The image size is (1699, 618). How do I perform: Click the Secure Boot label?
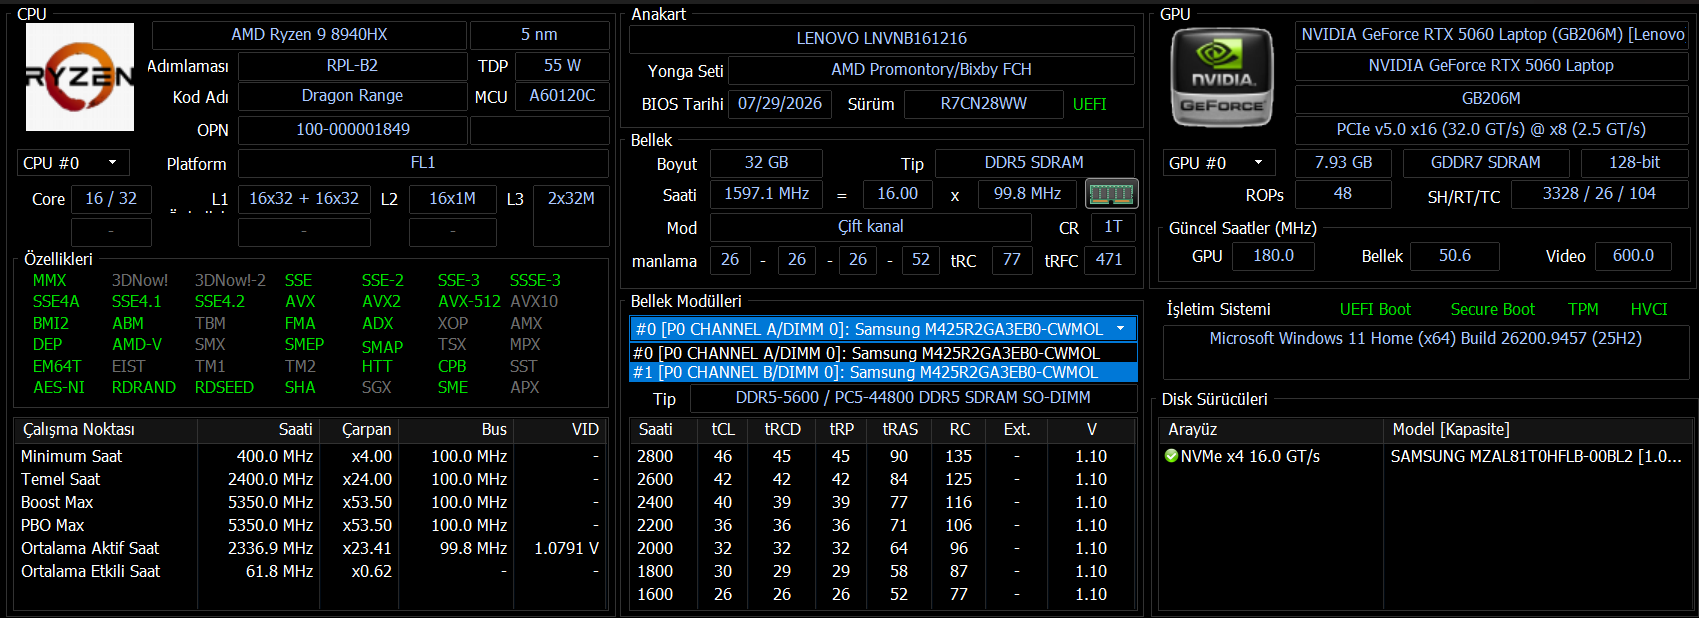pyautogui.click(x=1493, y=310)
